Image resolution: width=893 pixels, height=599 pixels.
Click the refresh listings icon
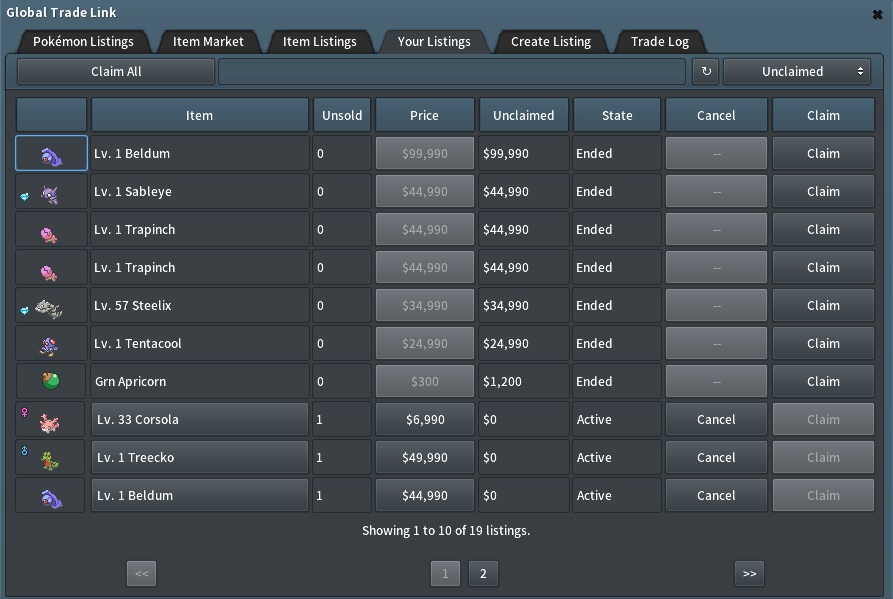coord(706,72)
